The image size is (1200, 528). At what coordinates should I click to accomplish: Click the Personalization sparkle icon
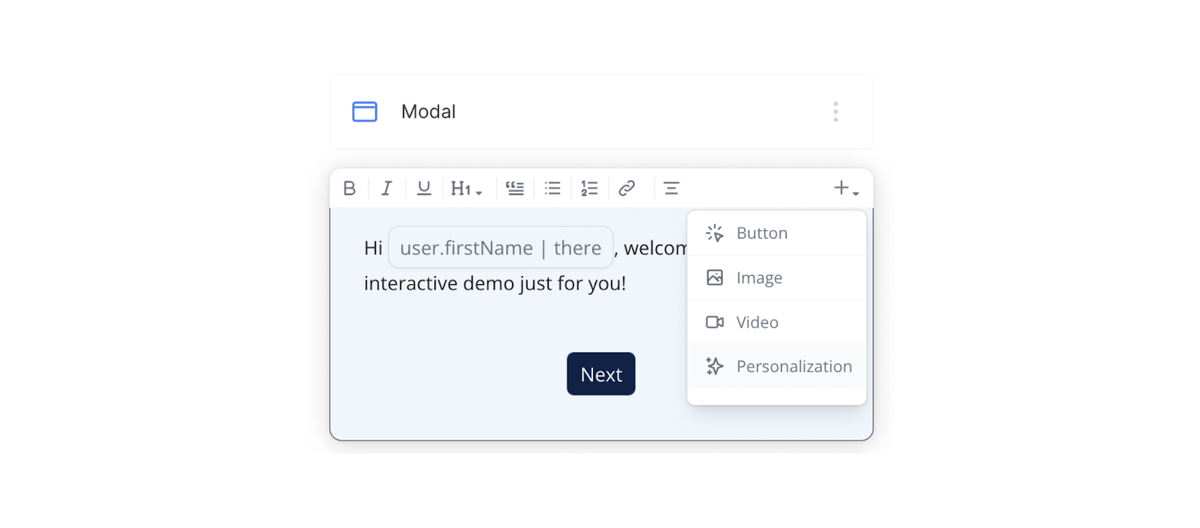pyautogui.click(x=714, y=366)
